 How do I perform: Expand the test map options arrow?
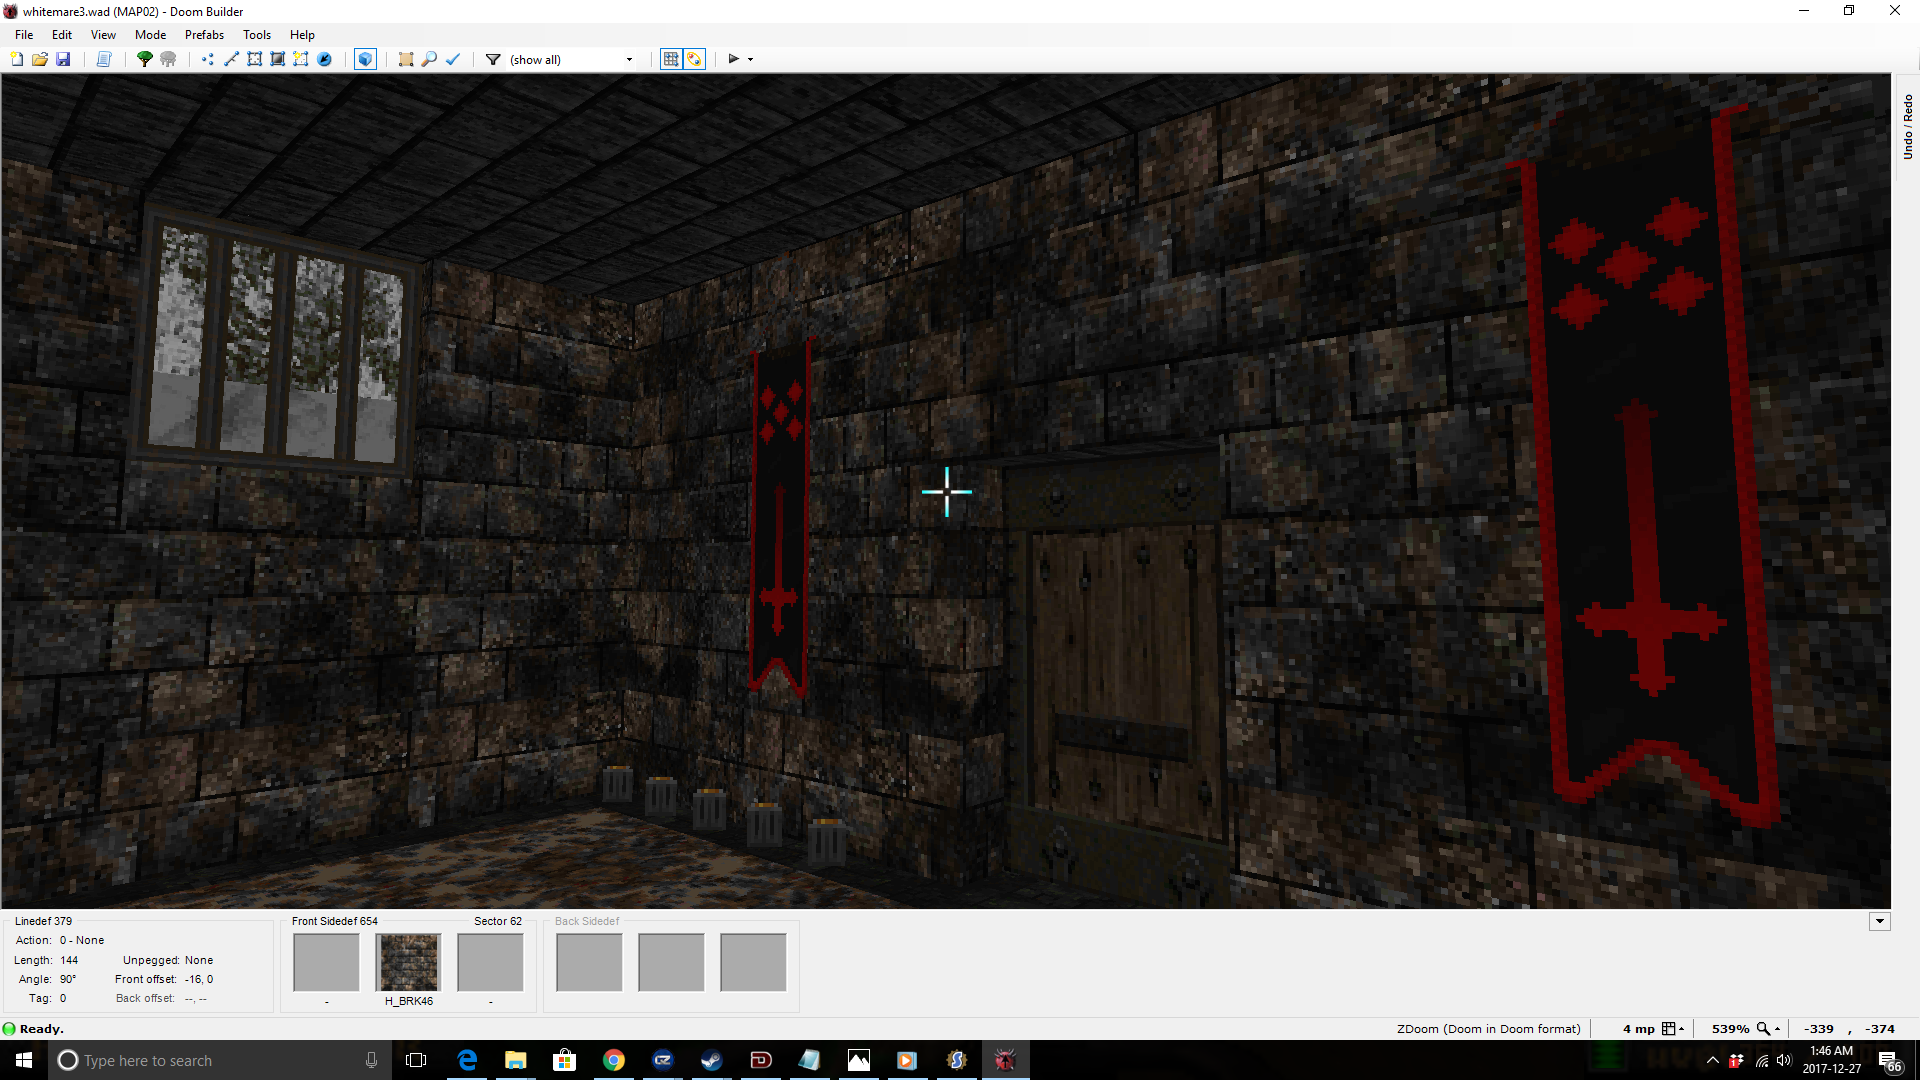pos(751,59)
